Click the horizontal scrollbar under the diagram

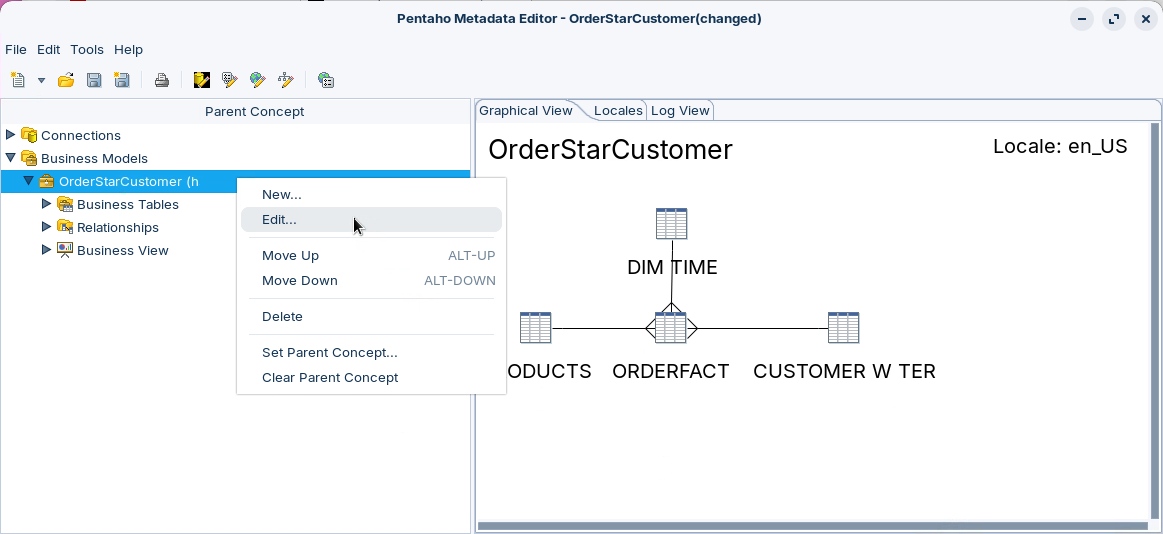[x=811, y=526]
